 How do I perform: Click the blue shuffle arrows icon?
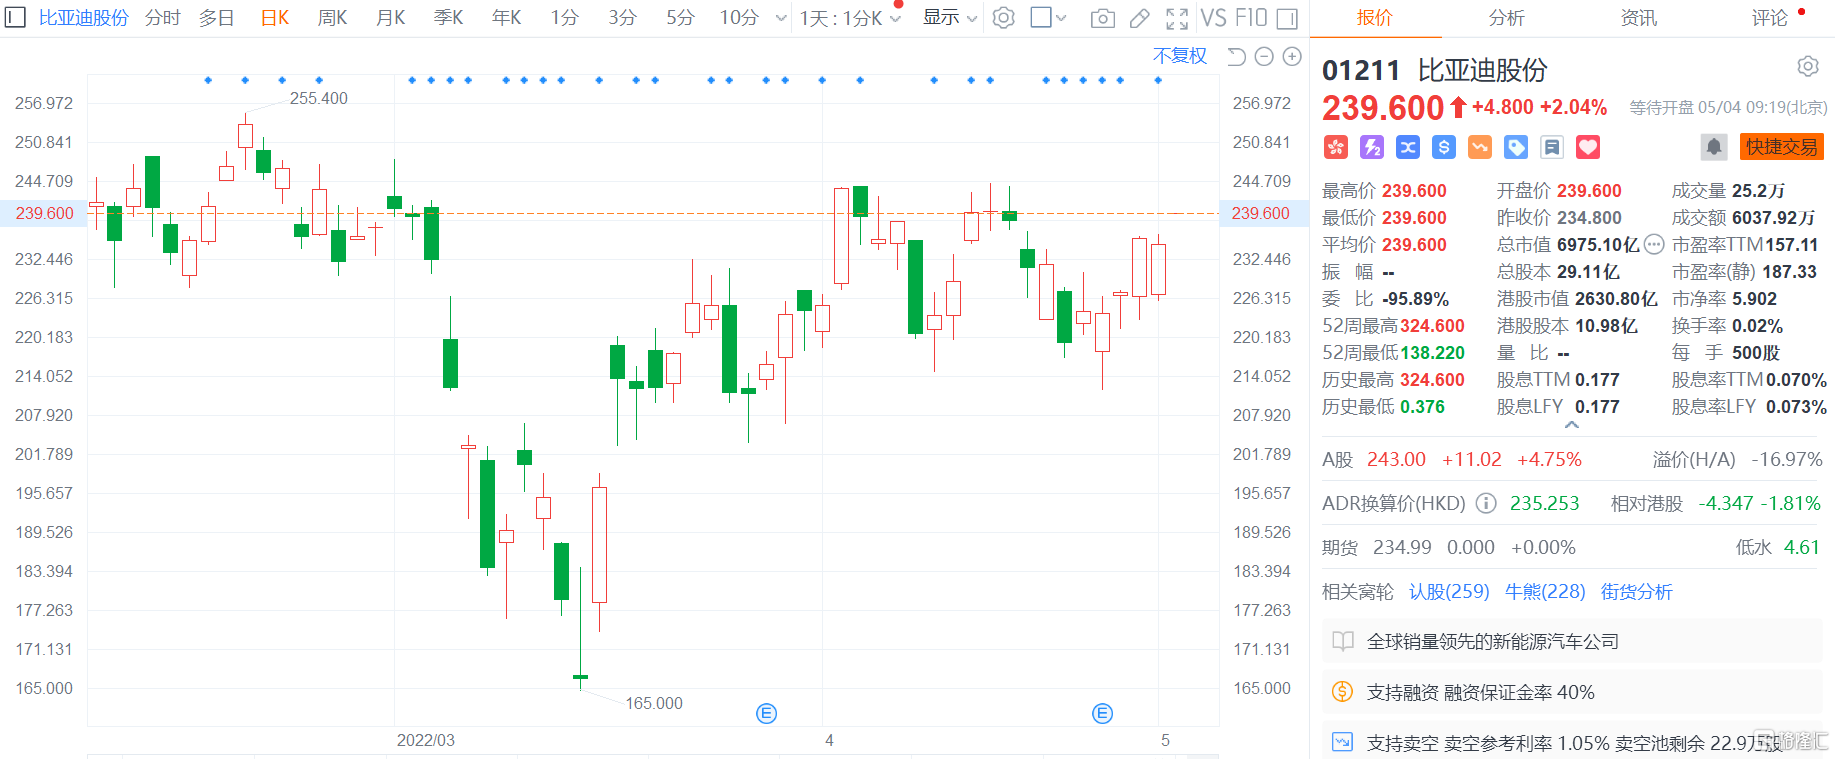coord(1408,147)
